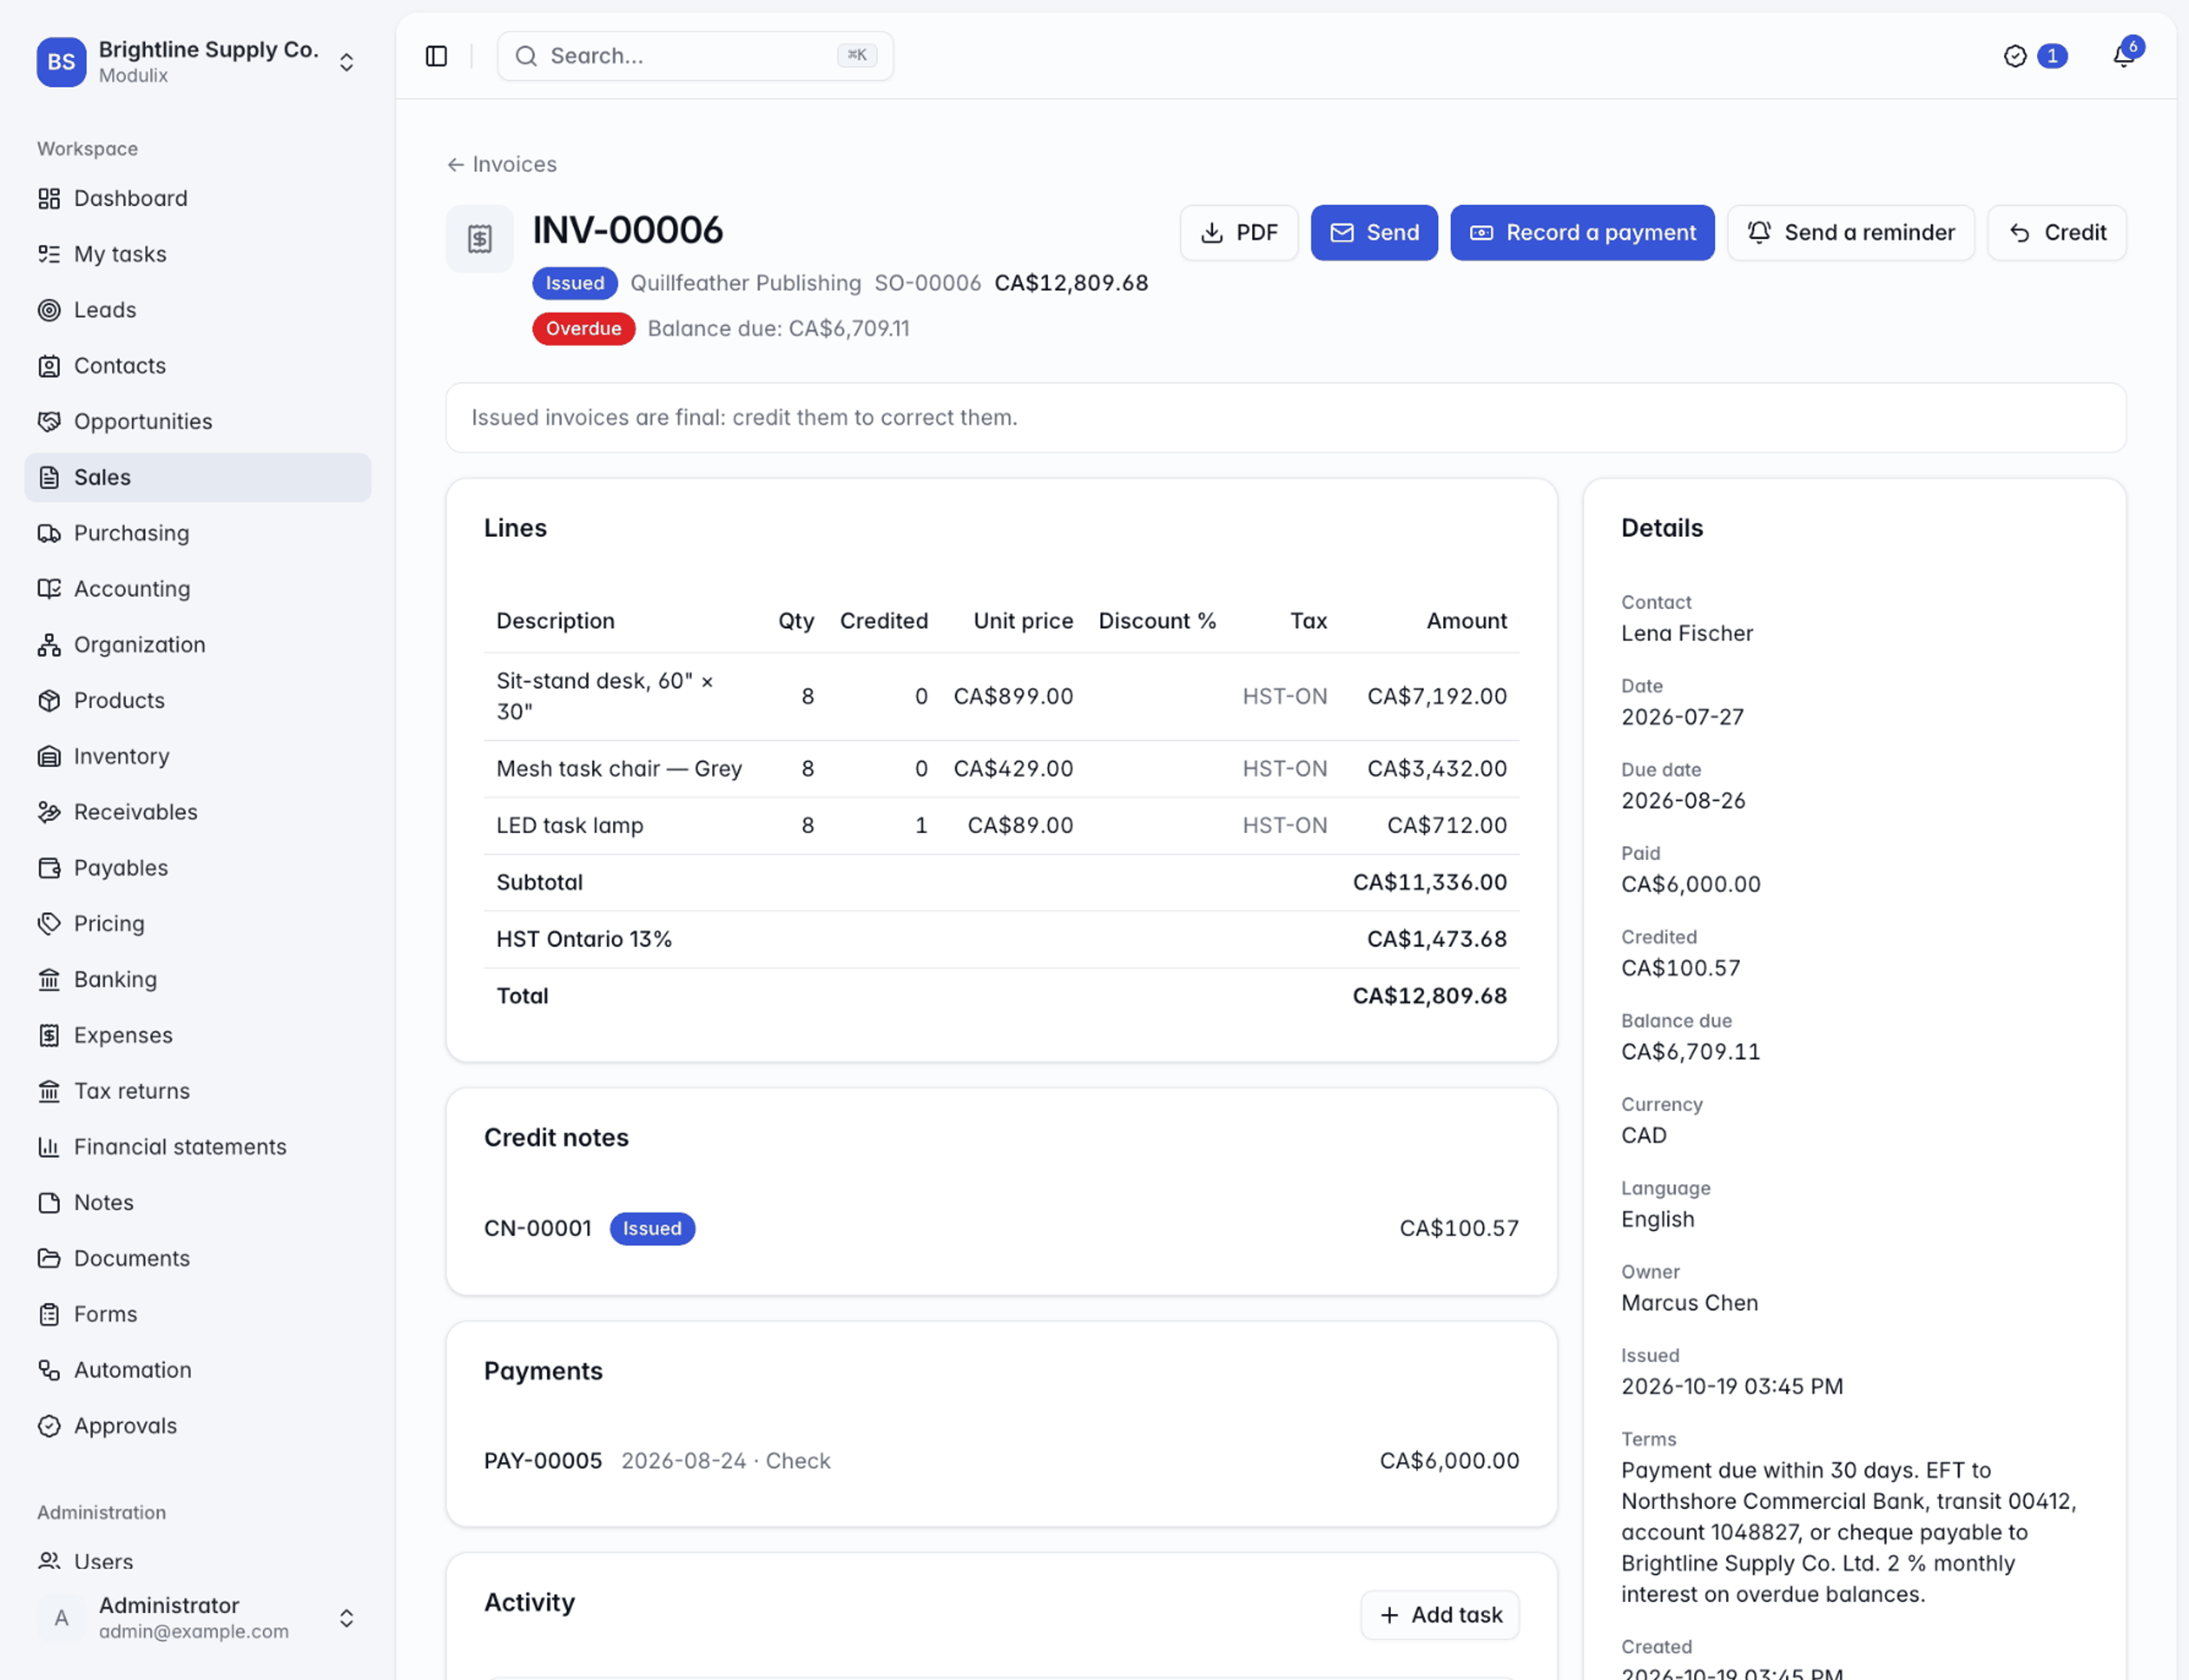Click the Send button

pos(1374,233)
